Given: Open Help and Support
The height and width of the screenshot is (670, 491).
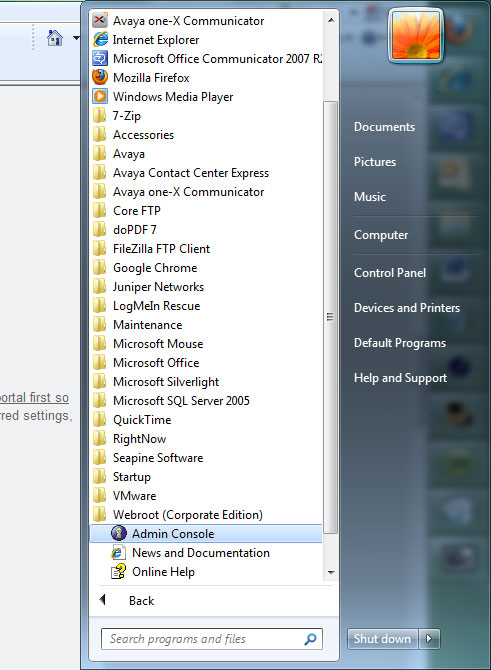Looking at the screenshot, I should point(400,378).
